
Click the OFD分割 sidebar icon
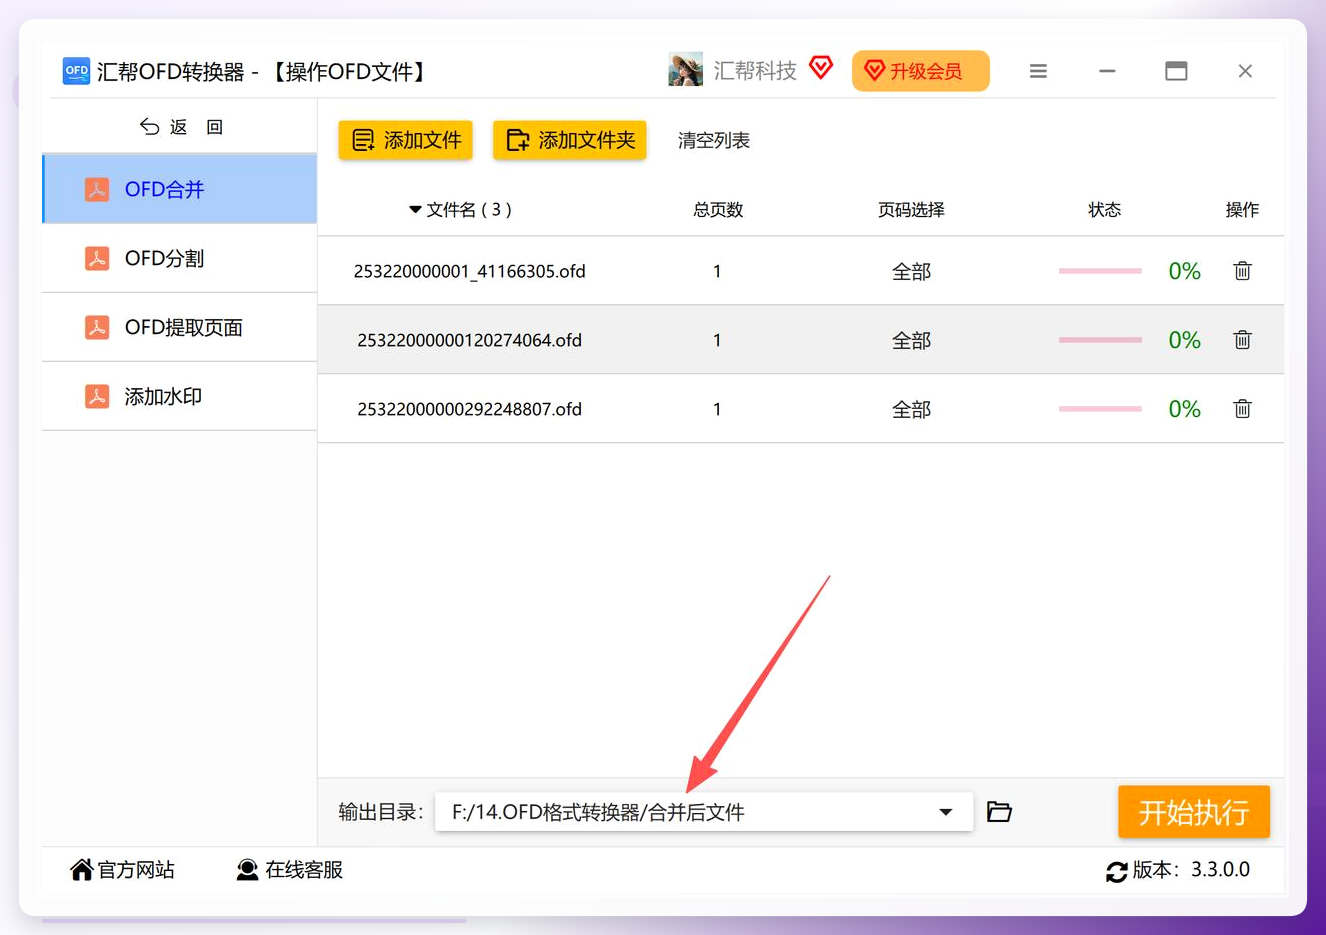(x=97, y=258)
